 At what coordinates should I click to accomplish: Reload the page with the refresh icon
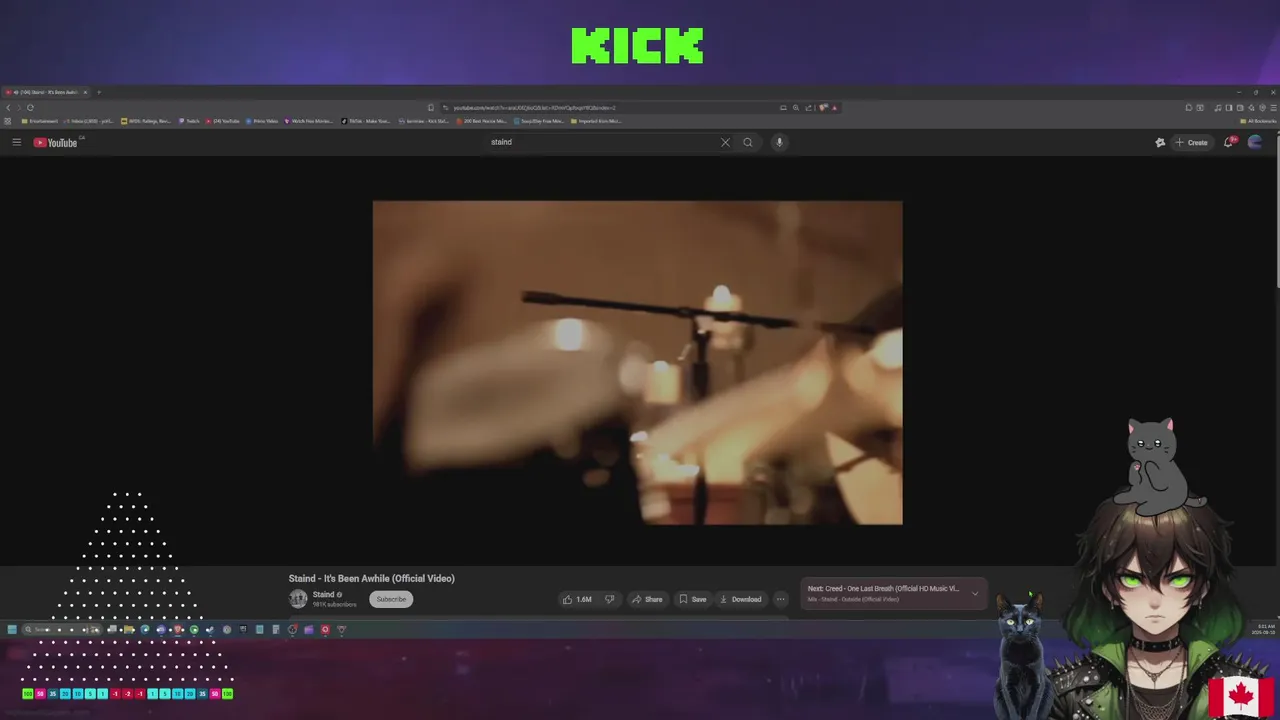(30, 107)
